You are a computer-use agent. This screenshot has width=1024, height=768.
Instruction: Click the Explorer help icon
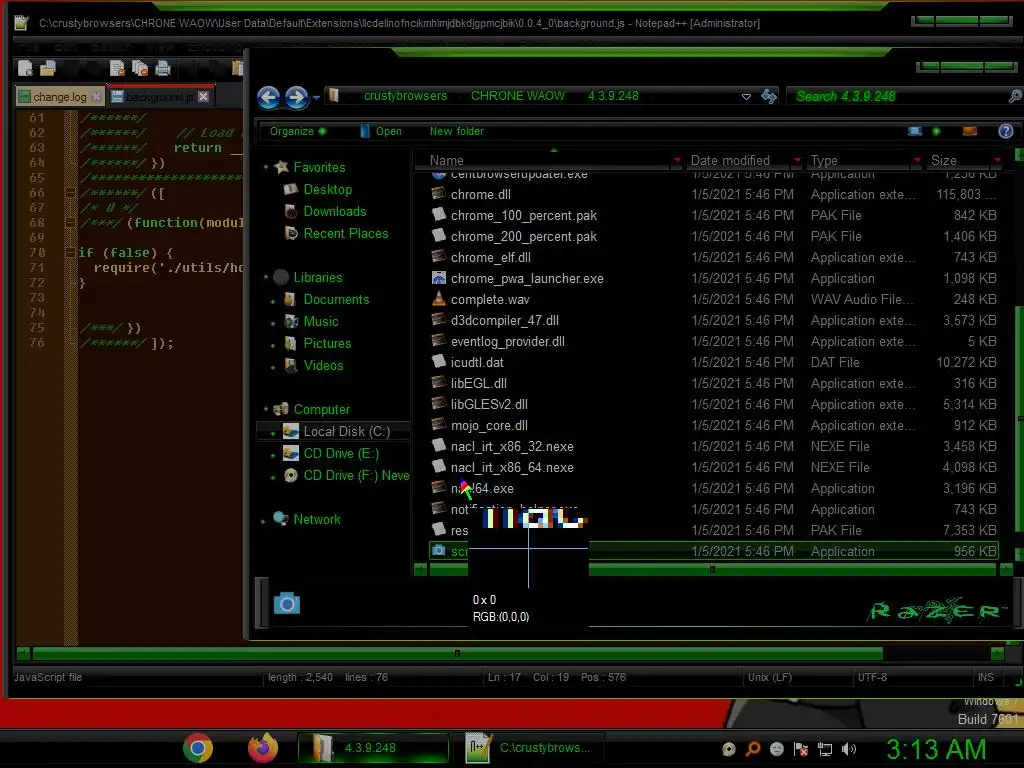[1006, 131]
